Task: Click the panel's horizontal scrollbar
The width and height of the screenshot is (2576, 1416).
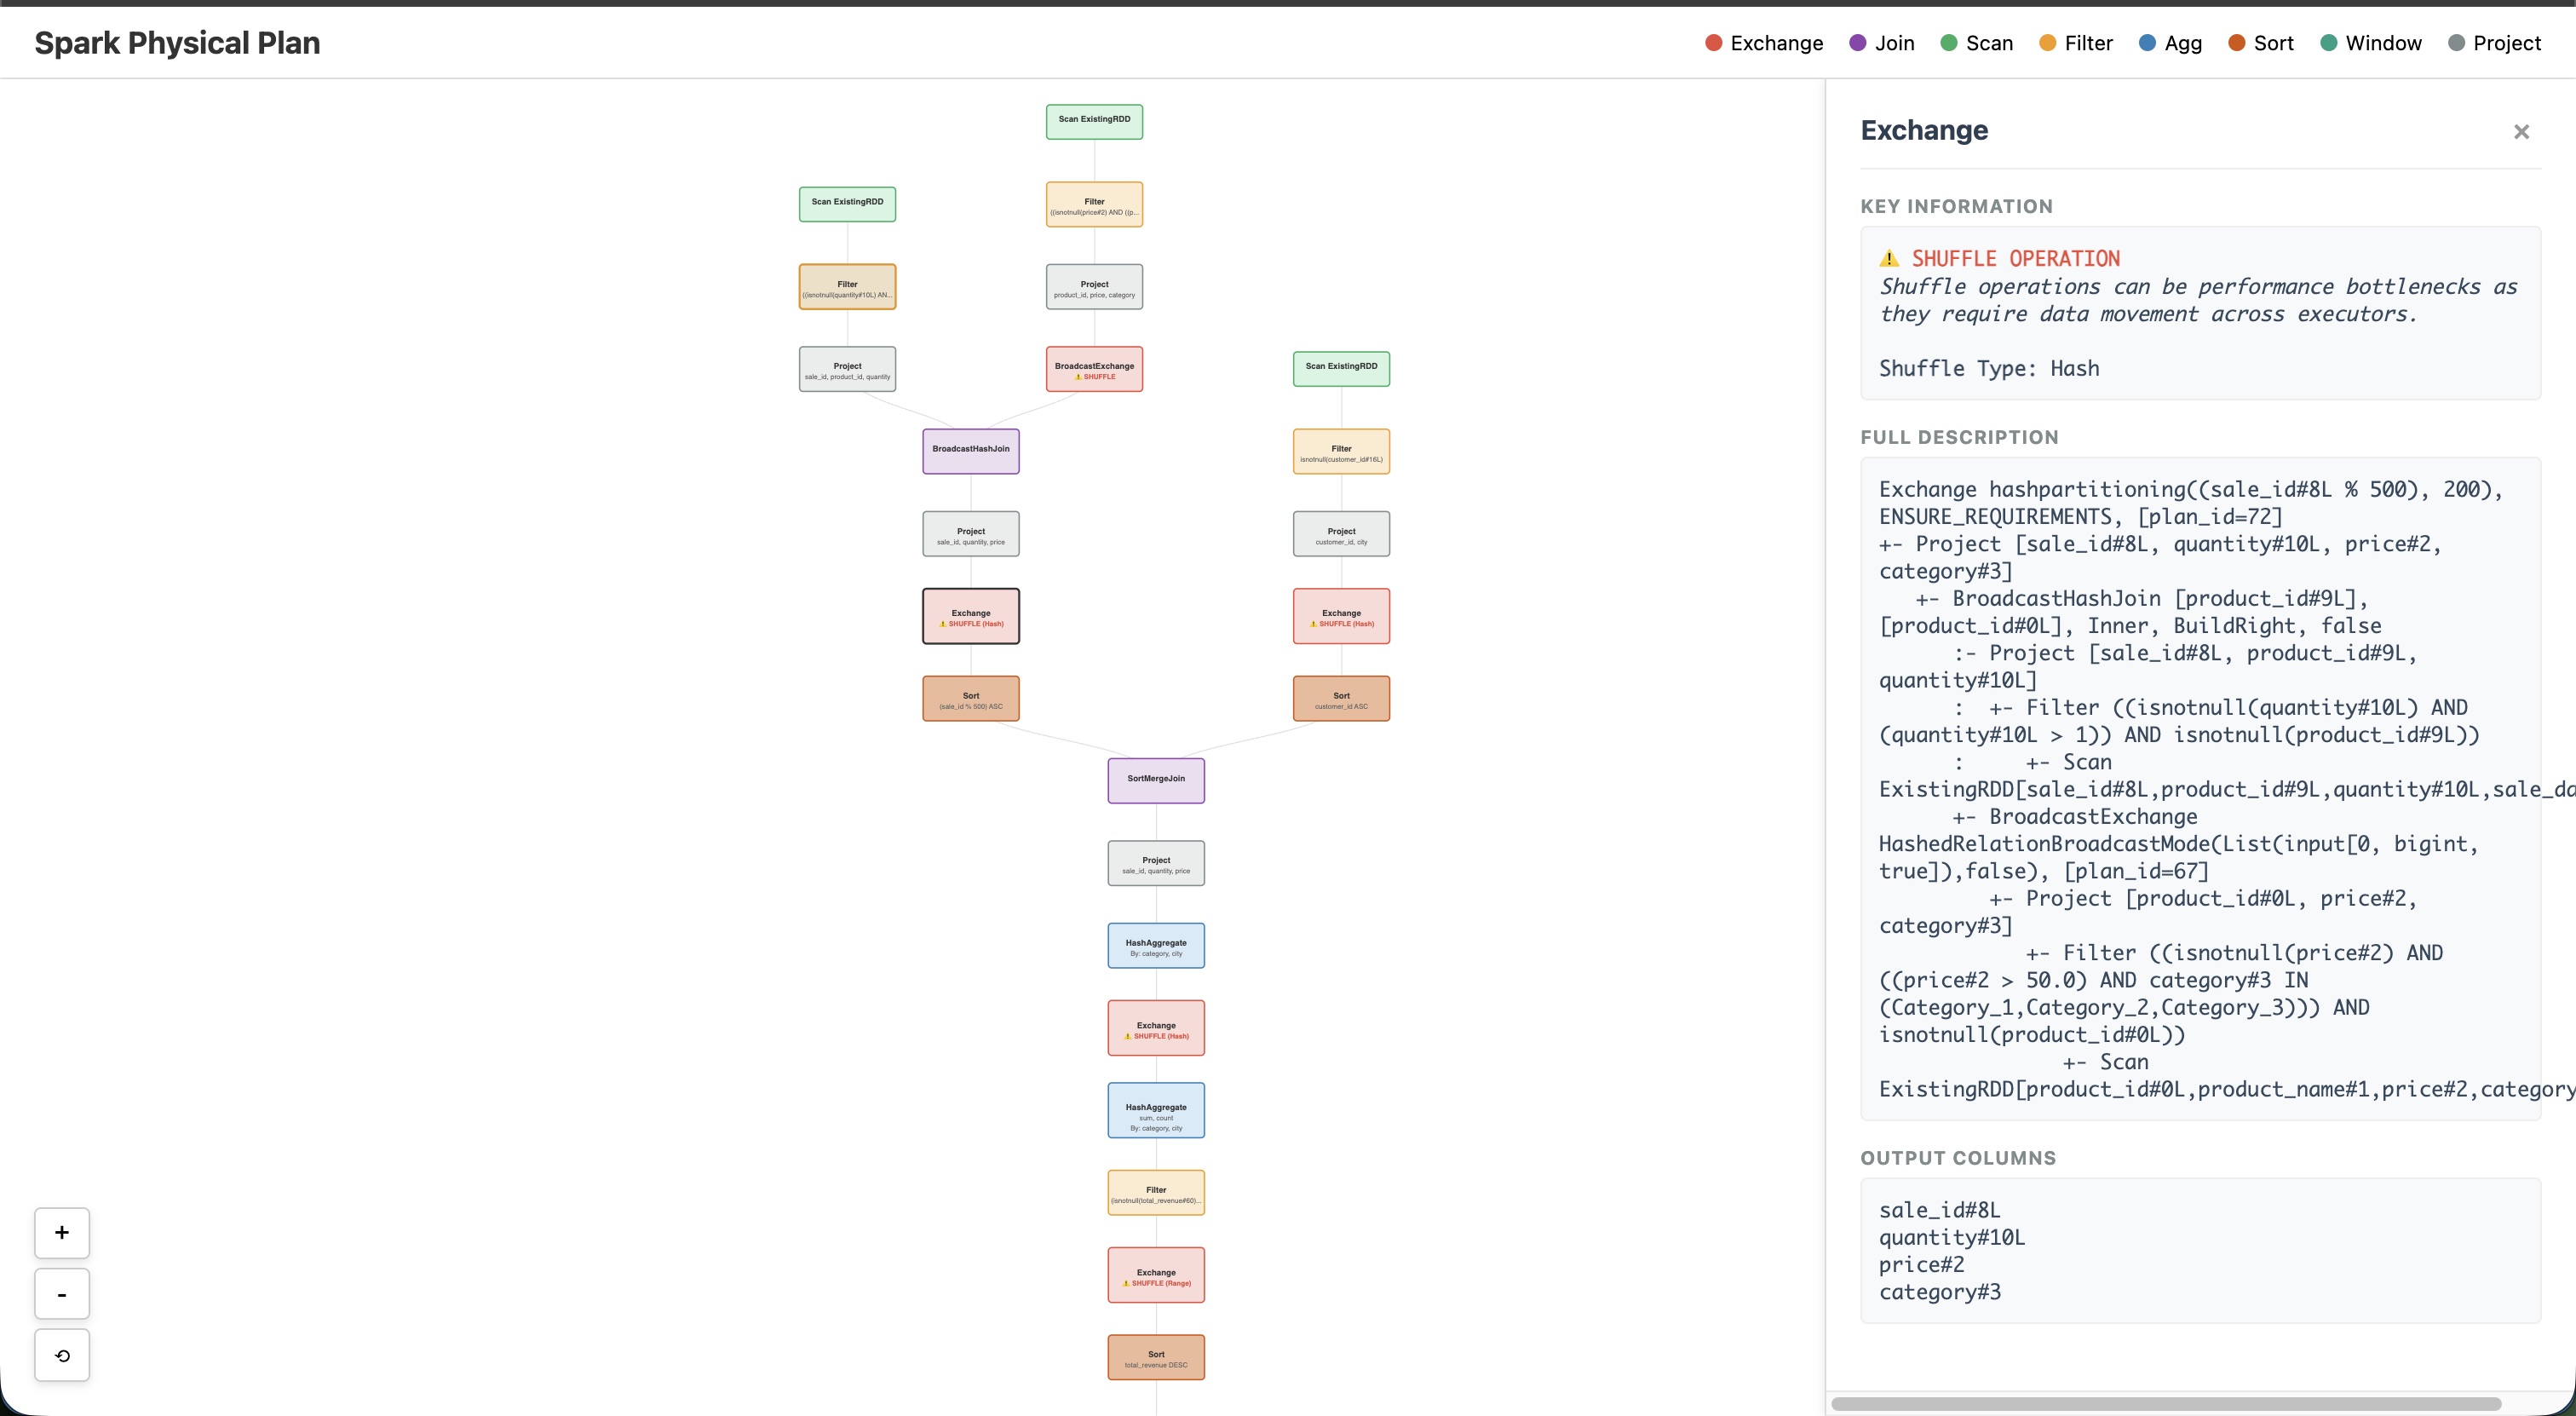Action: [2166, 1404]
